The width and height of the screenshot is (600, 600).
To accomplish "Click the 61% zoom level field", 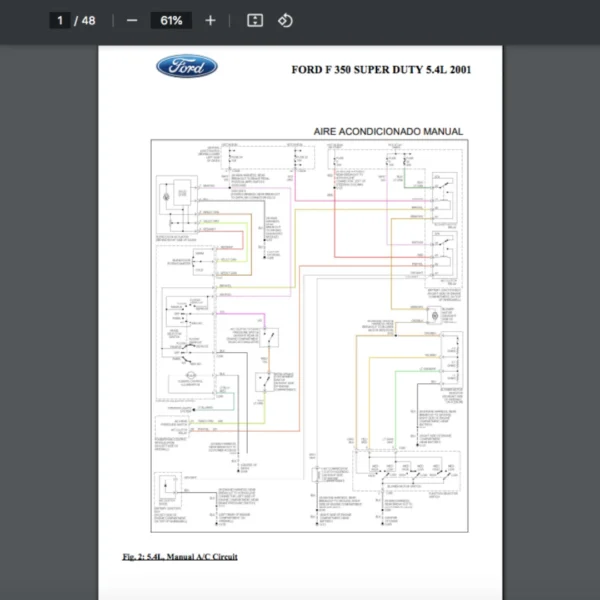I will pos(170,20).
